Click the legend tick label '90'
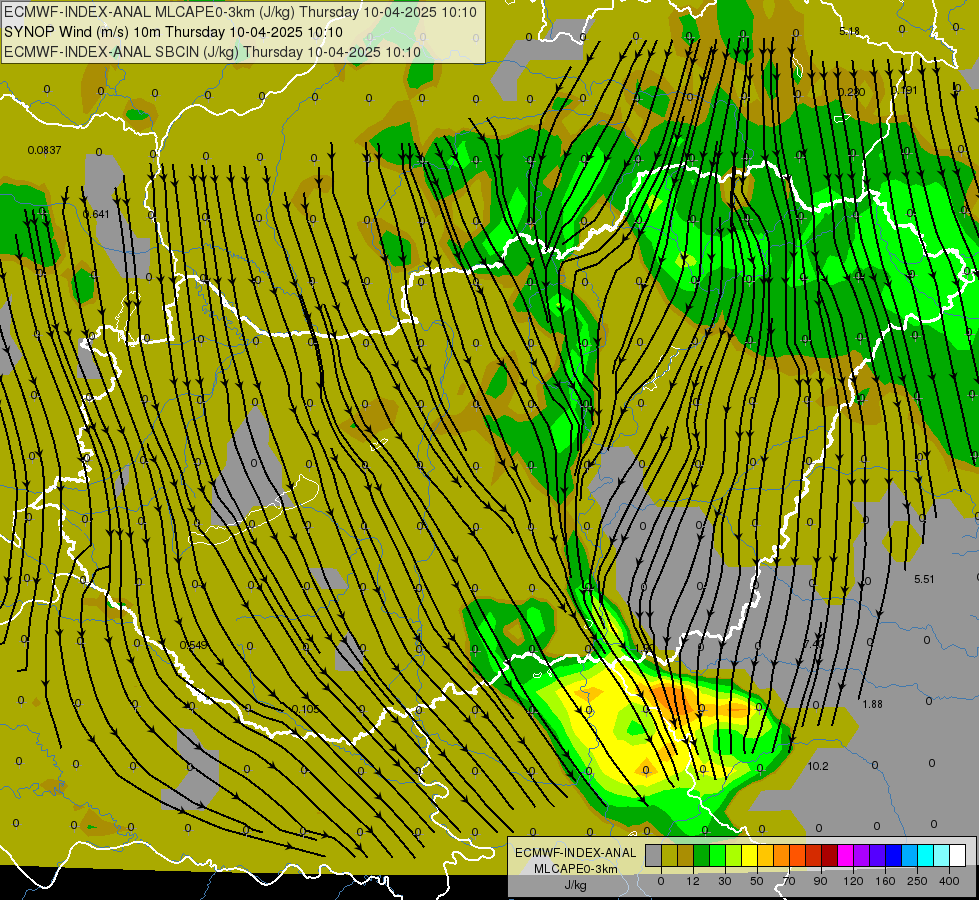The width and height of the screenshot is (979, 900). coord(820,881)
